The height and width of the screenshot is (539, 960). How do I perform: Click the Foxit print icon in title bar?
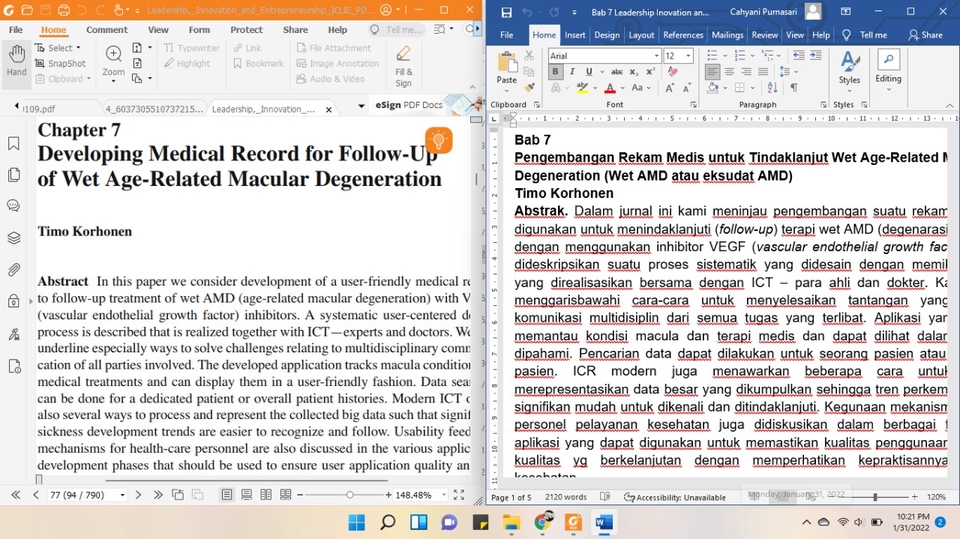coord(64,10)
